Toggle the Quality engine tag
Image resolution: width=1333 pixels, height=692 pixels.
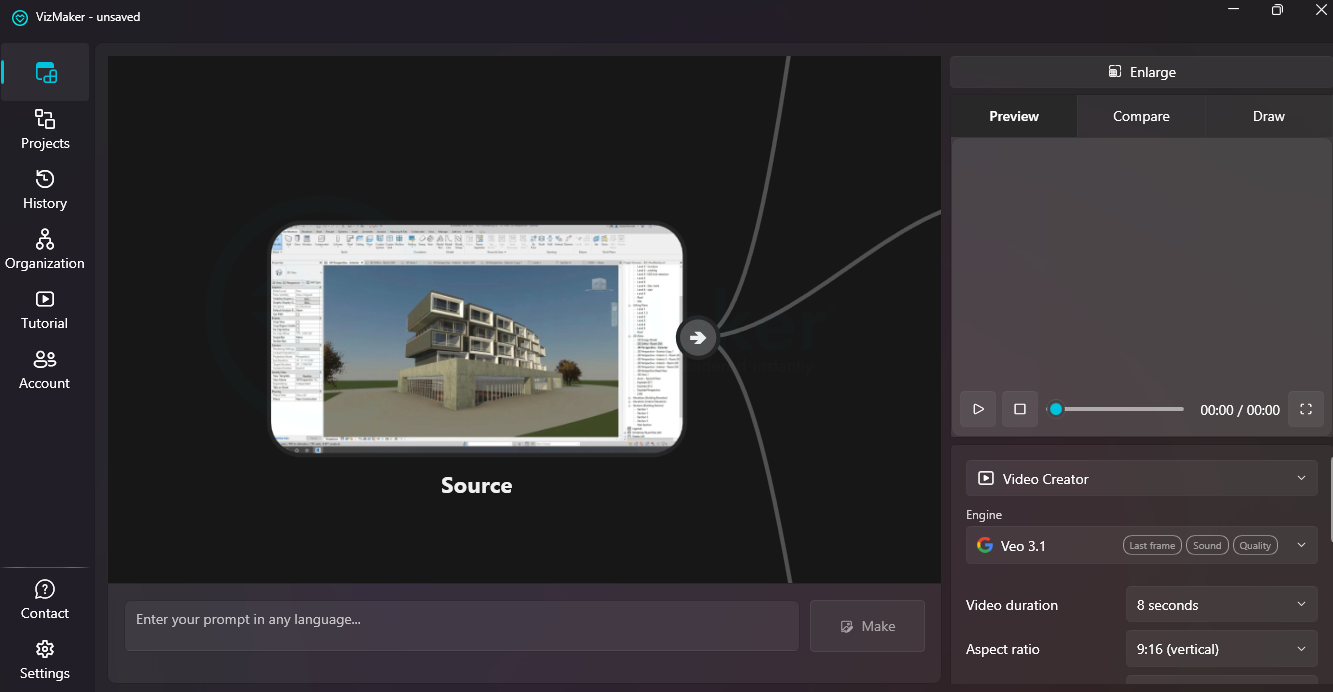(1254, 545)
